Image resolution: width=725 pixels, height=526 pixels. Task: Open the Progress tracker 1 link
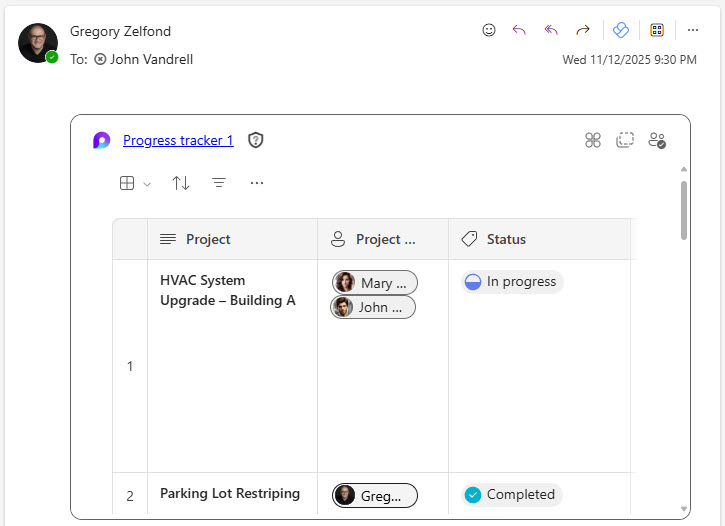tap(178, 140)
